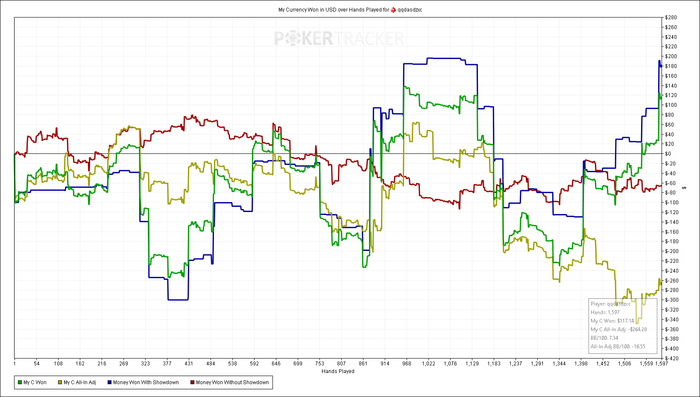
Task: Click the x-axis tick label '54'
Action: tap(37, 364)
